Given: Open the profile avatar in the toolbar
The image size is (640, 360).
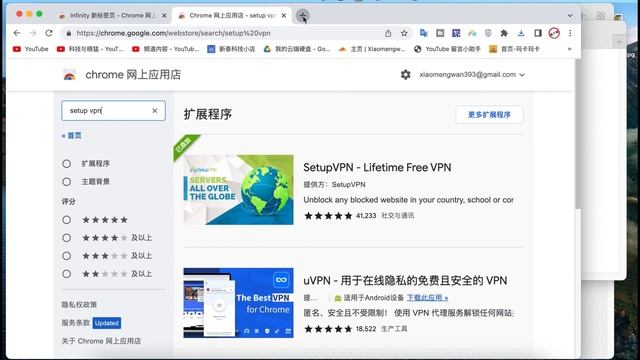Looking at the screenshot, I should [554, 33].
